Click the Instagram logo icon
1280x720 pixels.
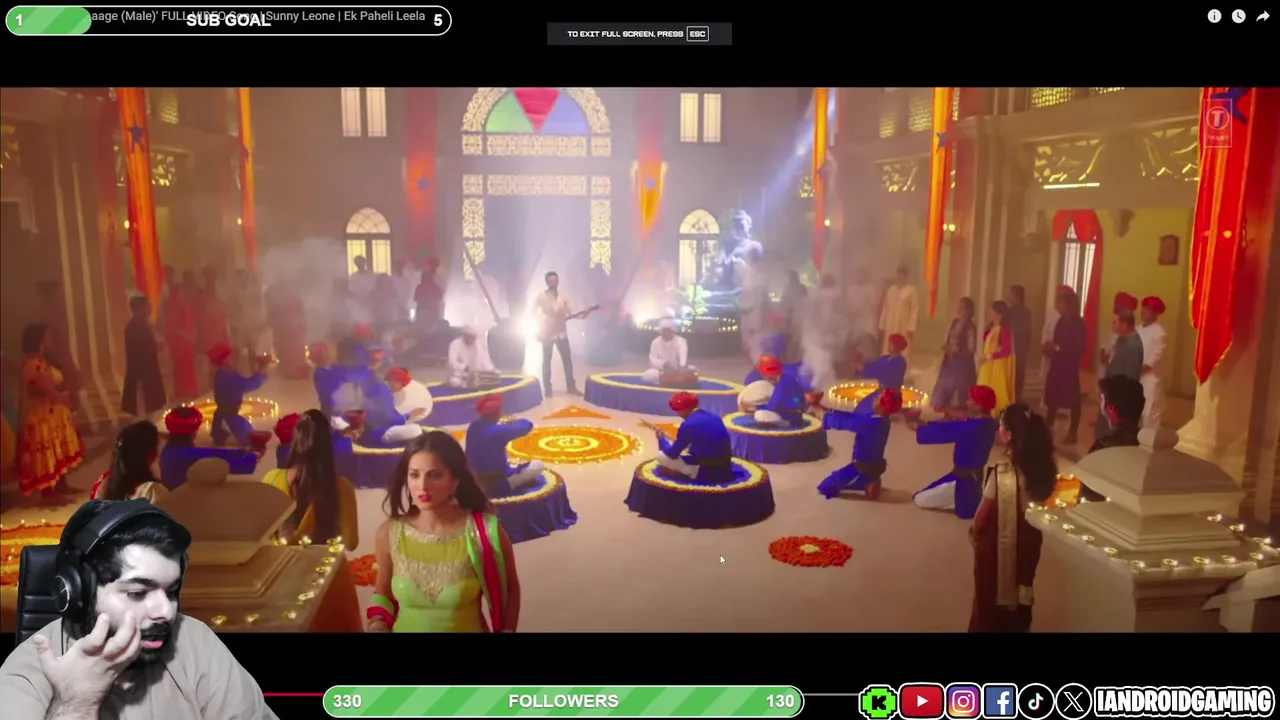coord(963,701)
